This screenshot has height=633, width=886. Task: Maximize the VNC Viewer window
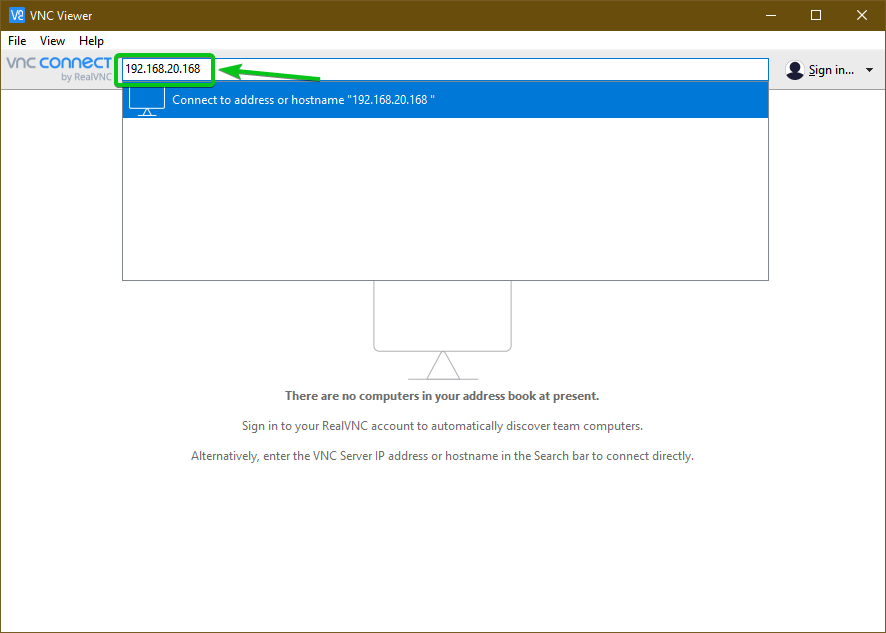(816, 15)
